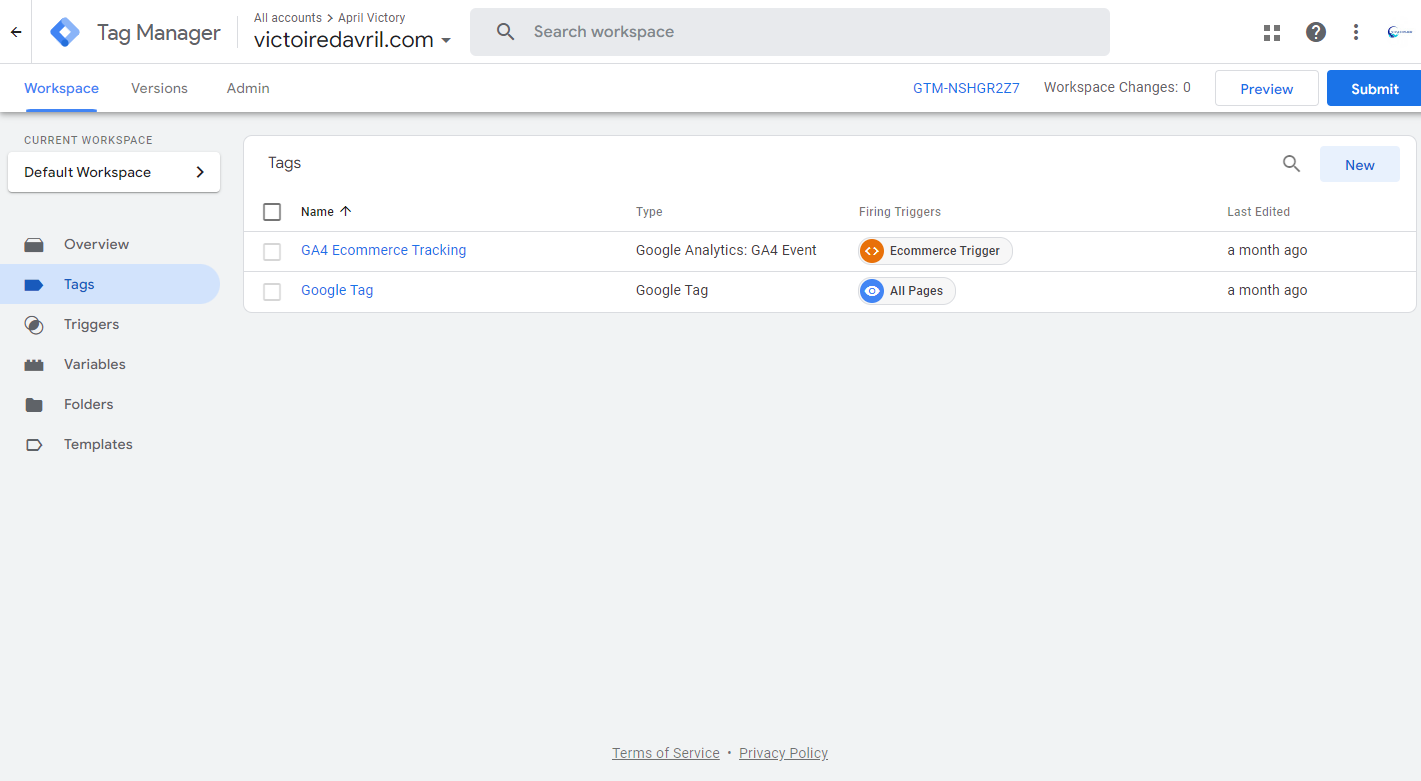Click the Templates sidebar icon
The height and width of the screenshot is (781, 1421).
point(34,445)
